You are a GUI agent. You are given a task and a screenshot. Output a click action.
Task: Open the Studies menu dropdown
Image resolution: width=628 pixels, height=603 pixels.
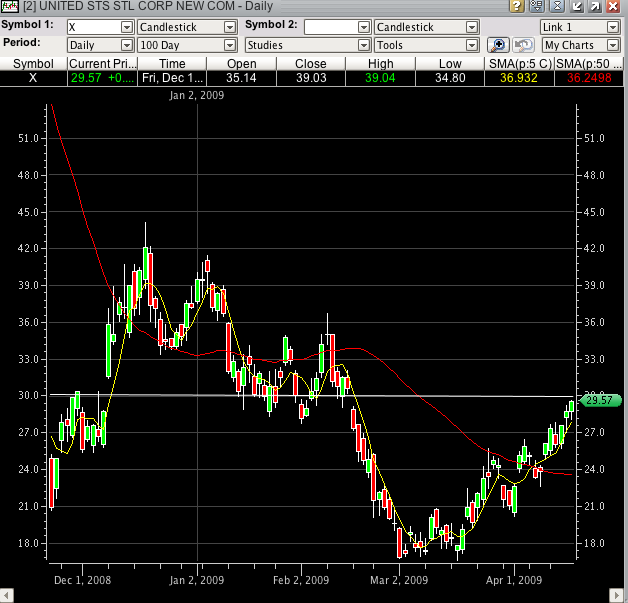click(x=364, y=45)
